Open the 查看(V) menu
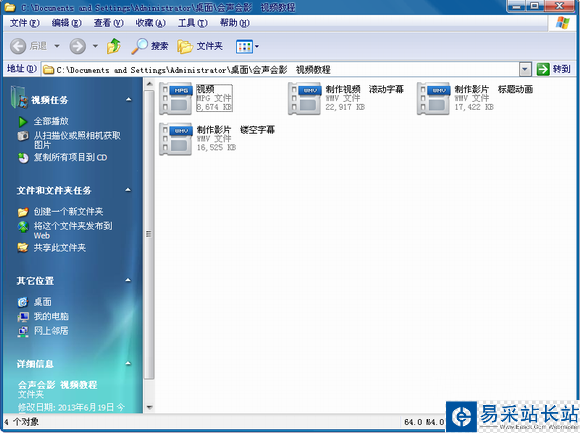580x433 pixels. click(108, 23)
